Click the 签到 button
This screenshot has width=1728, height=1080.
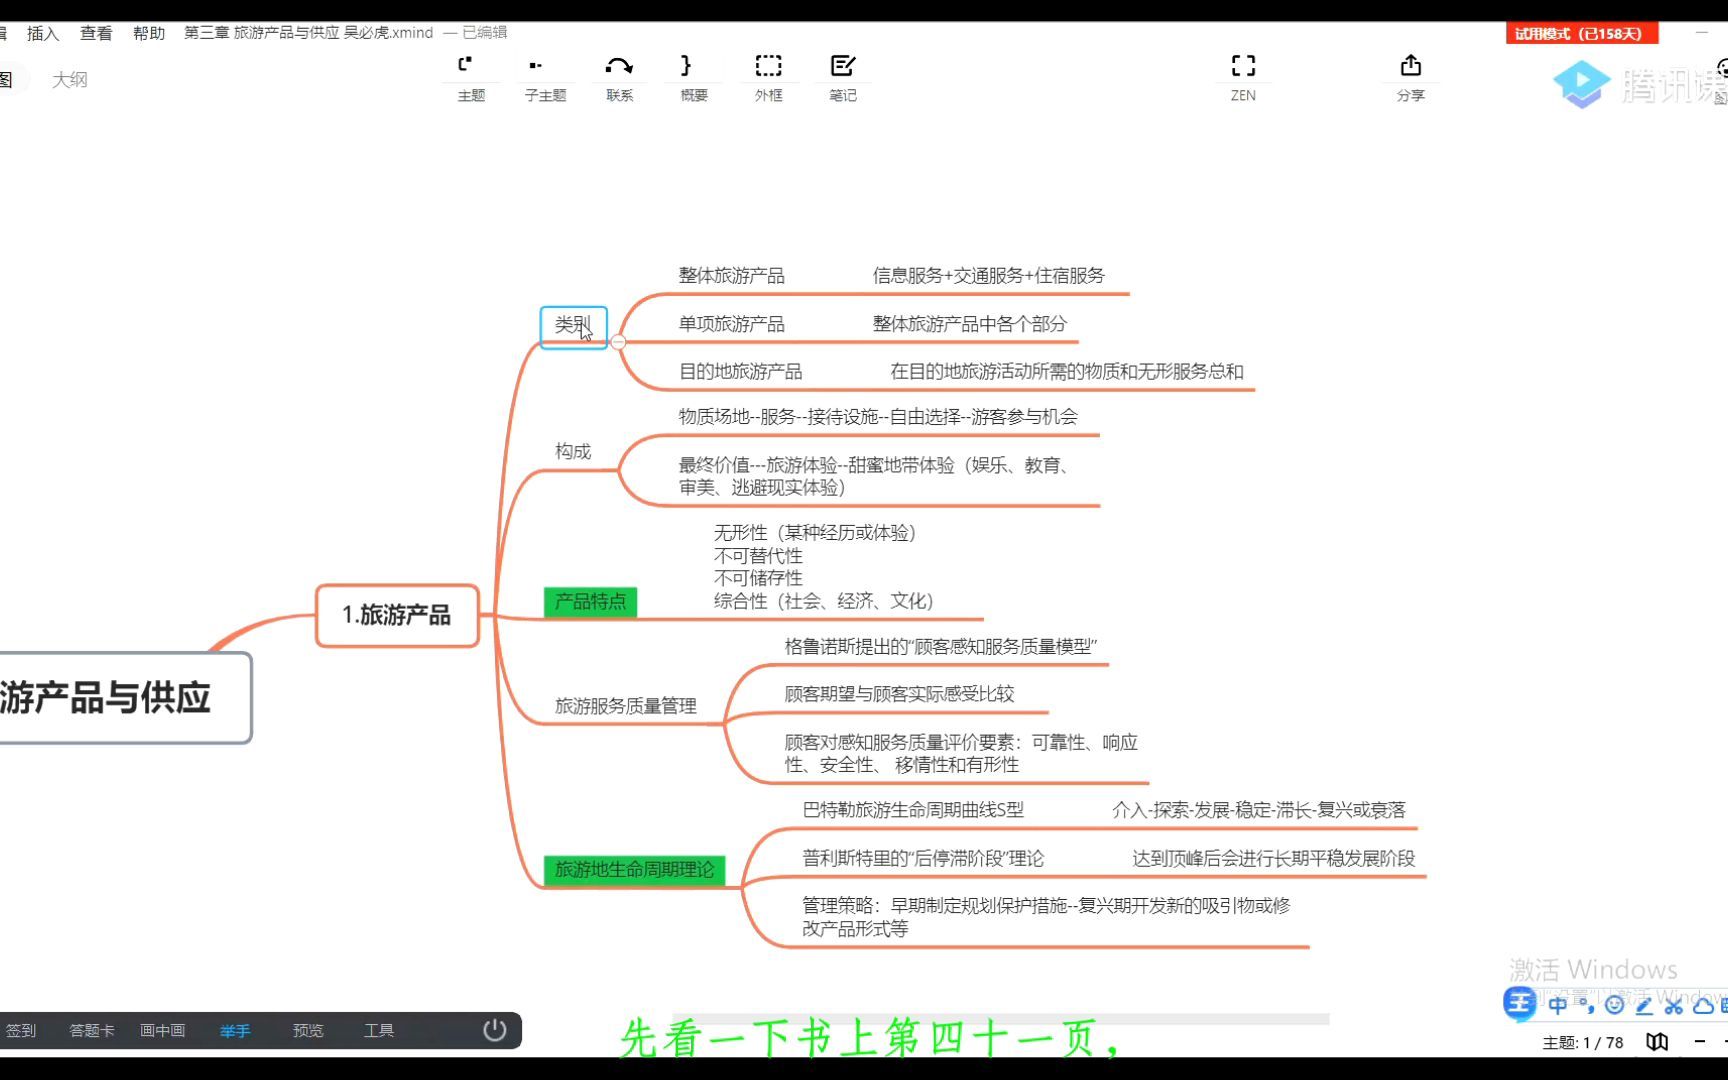pyautogui.click(x=21, y=1030)
